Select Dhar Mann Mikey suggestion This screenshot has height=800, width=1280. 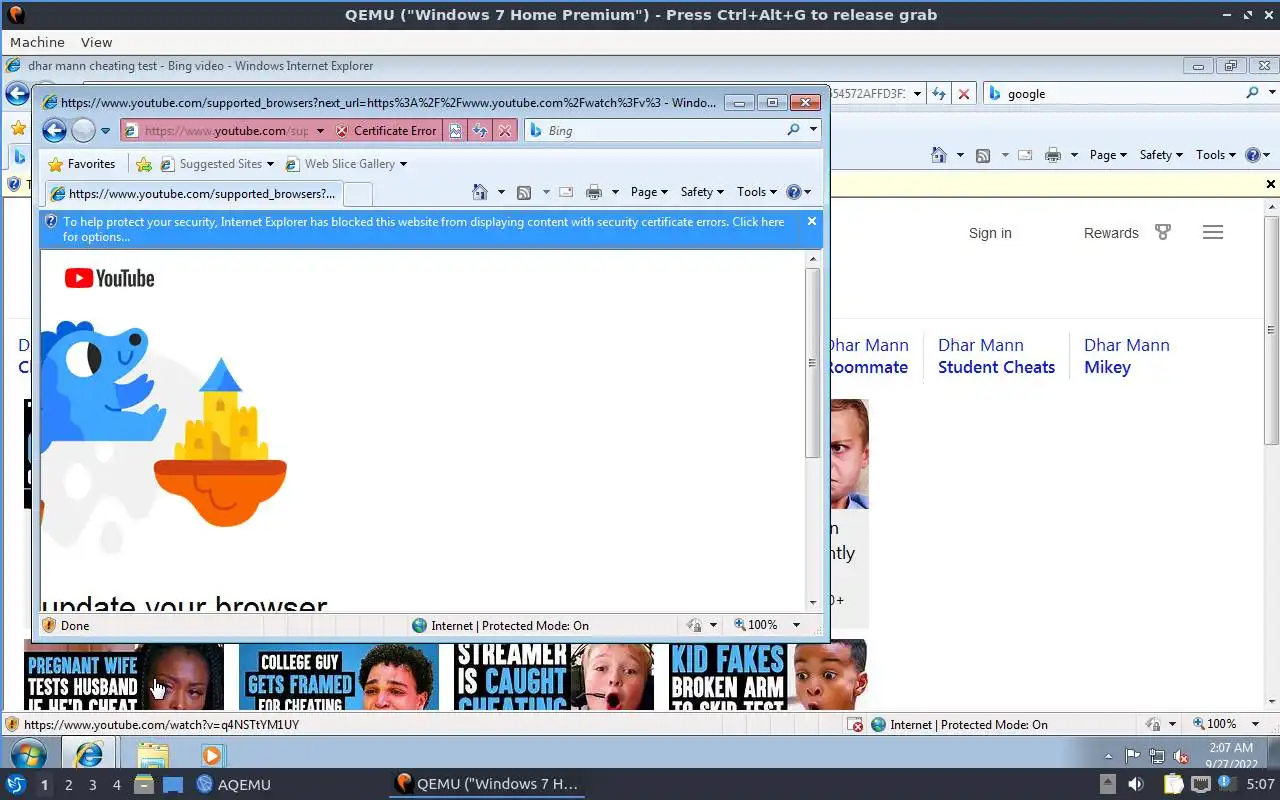coord(1126,356)
